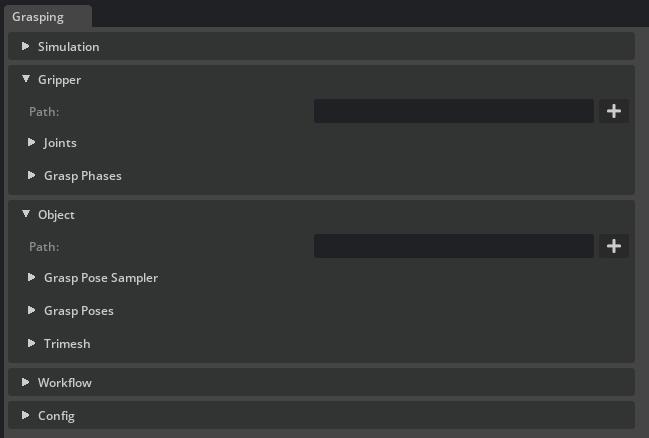Click the down arrow beside Gripper
Image resolution: width=649 pixels, height=438 pixels.
(x=26, y=79)
